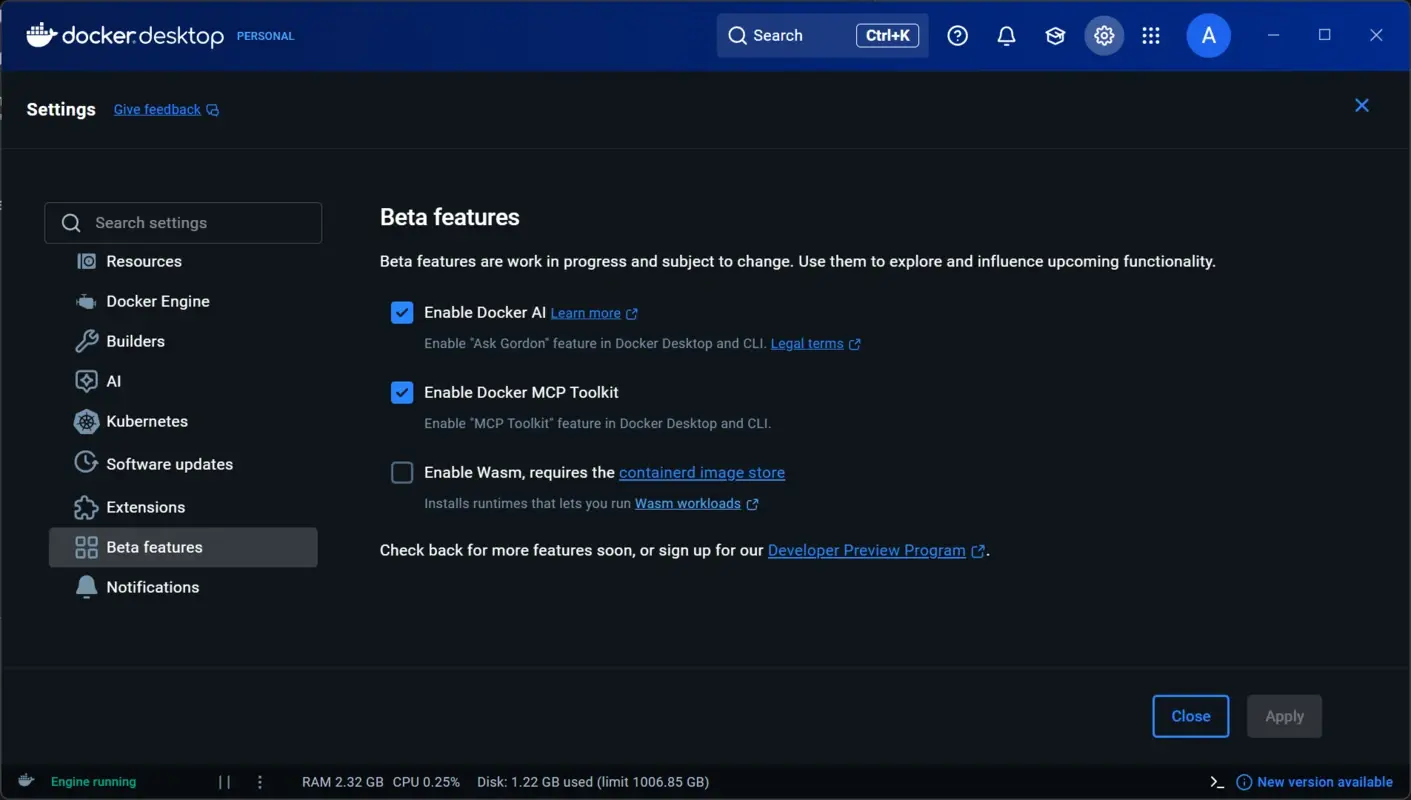Switch to the Software updates section
1411x800 pixels.
(x=168, y=463)
